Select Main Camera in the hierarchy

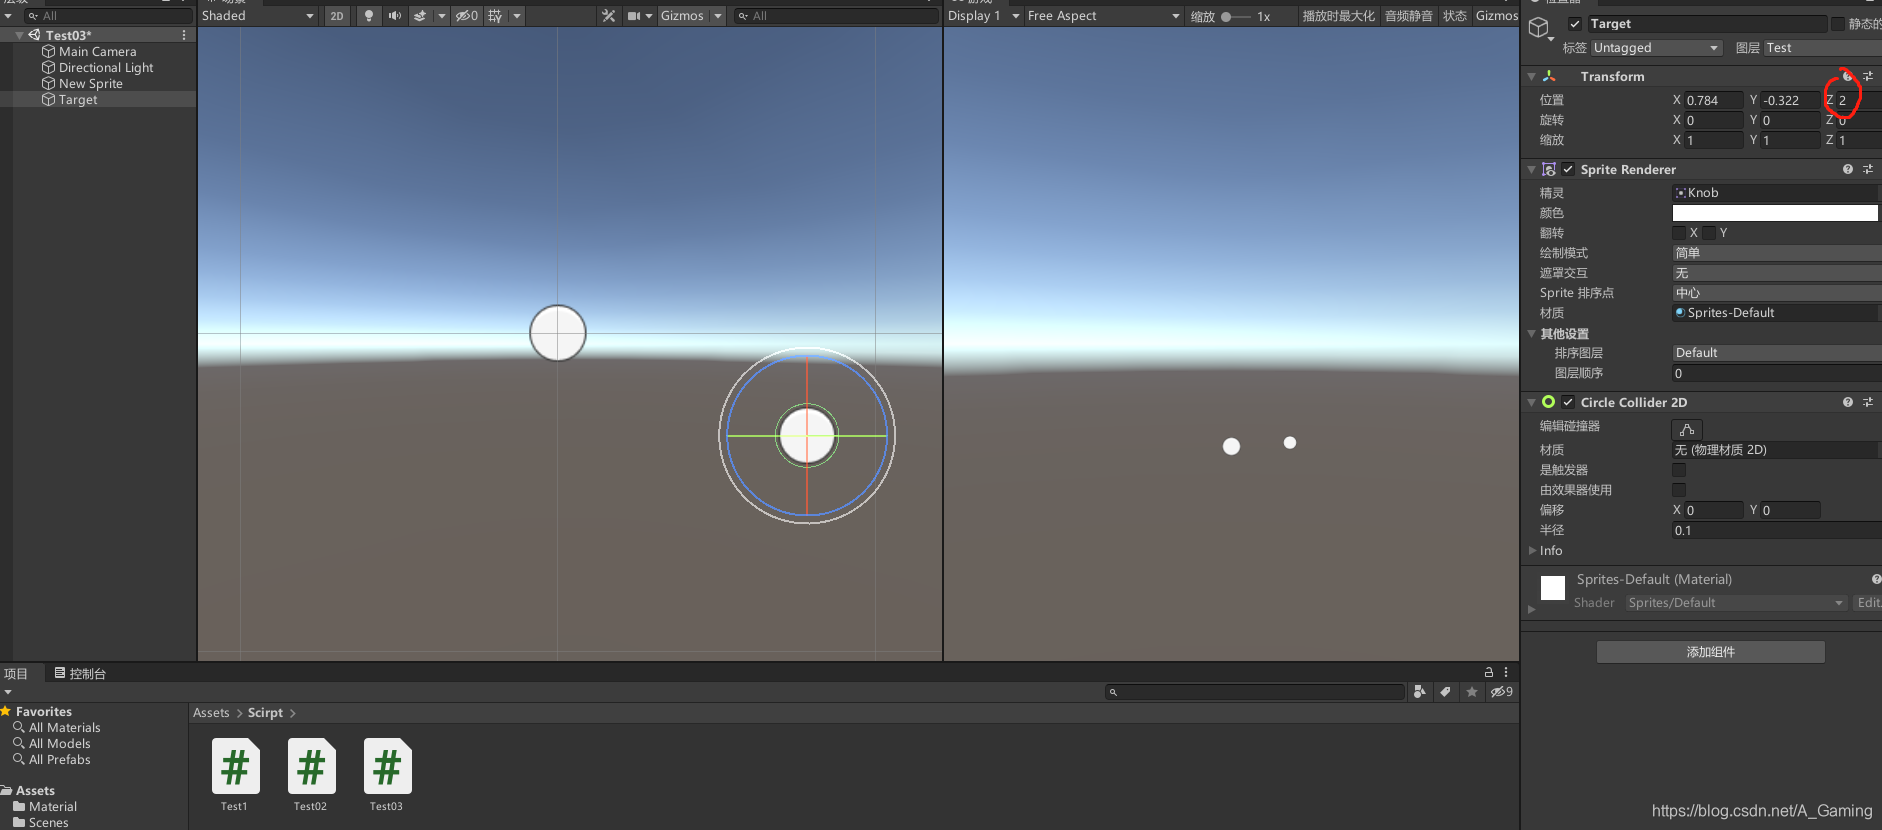(x=97, y=52)
